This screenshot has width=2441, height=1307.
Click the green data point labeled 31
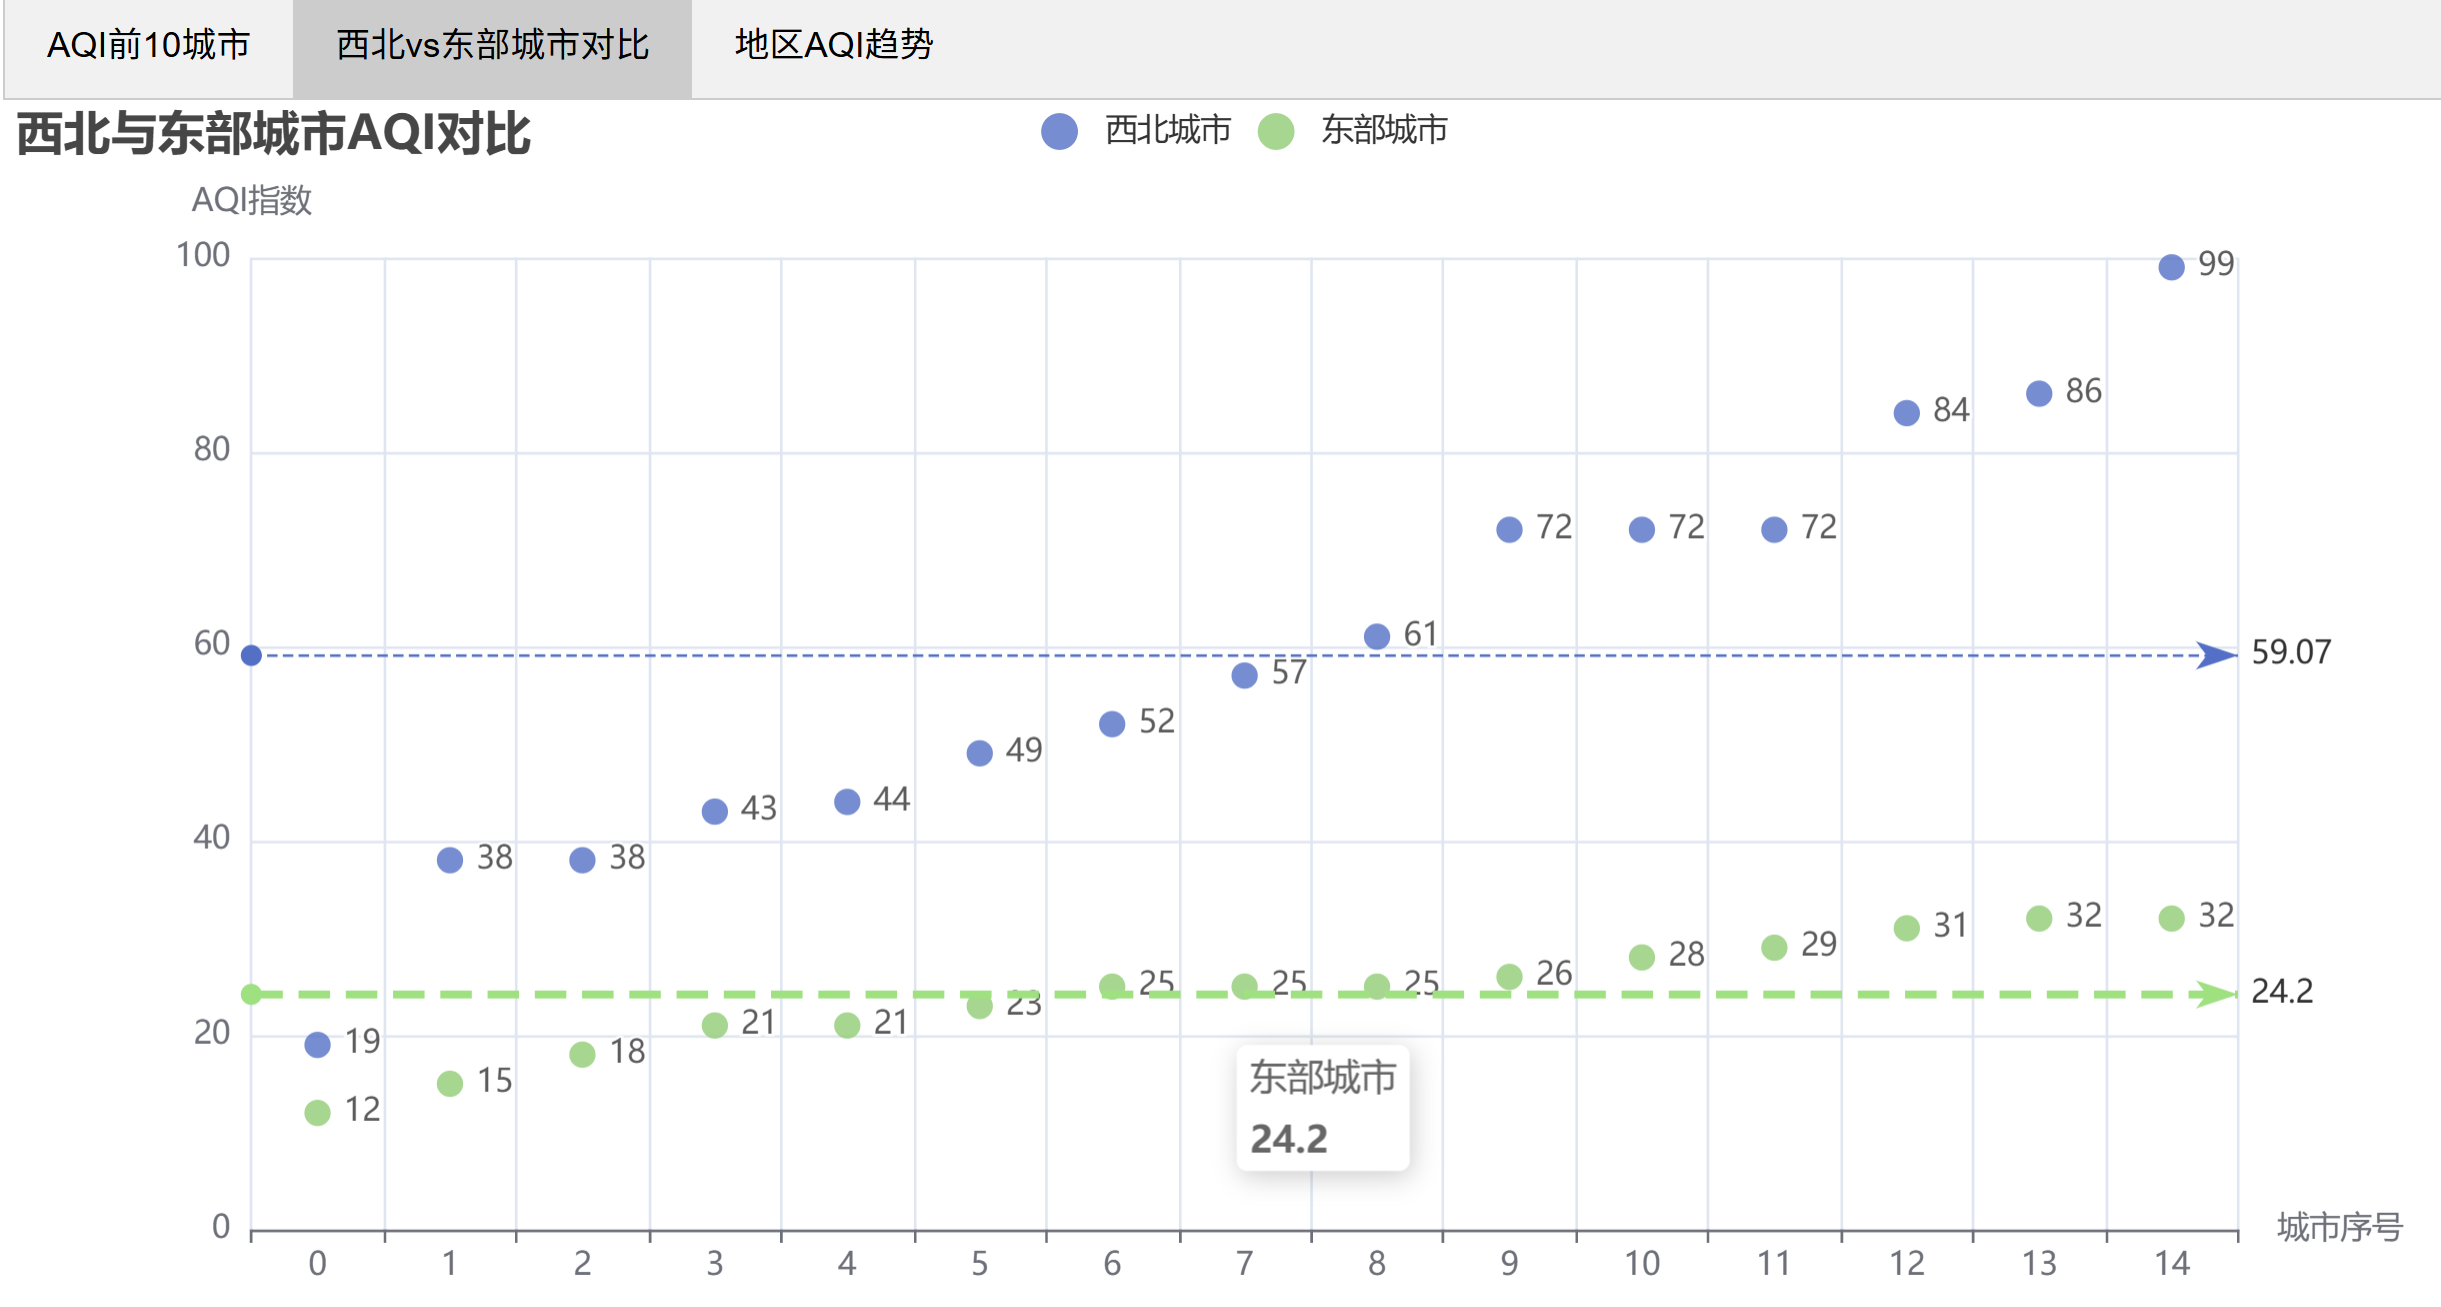1907,928
